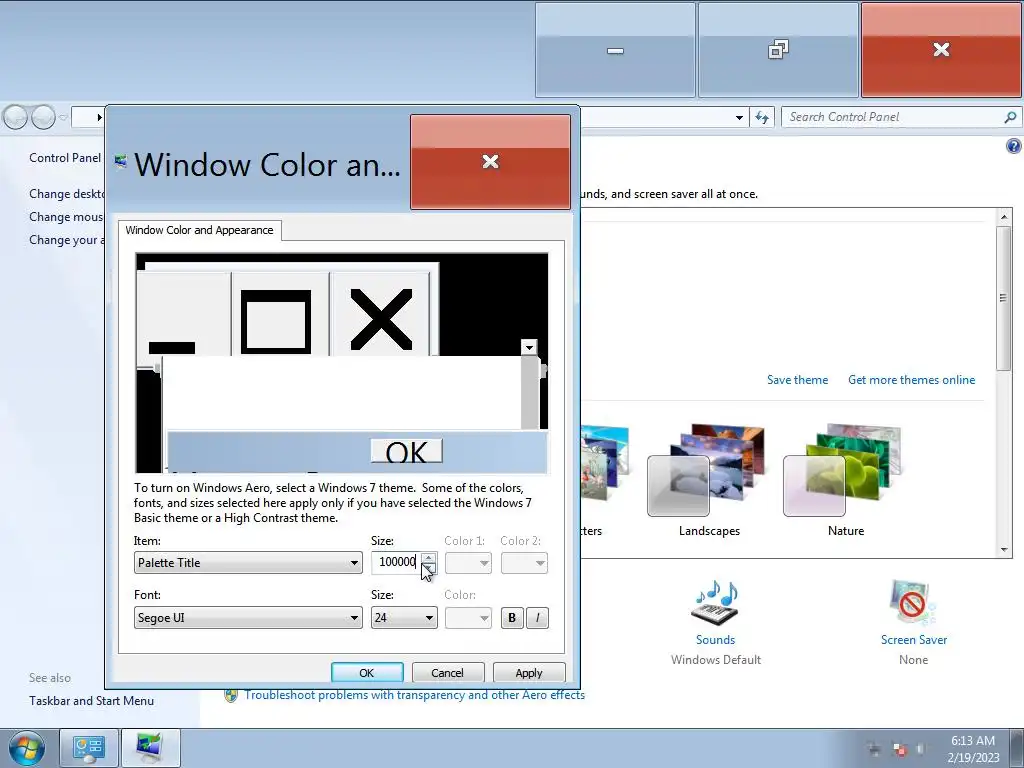
Task: Click the Action Center flag tray icon
Action: (x=899, y=749)
